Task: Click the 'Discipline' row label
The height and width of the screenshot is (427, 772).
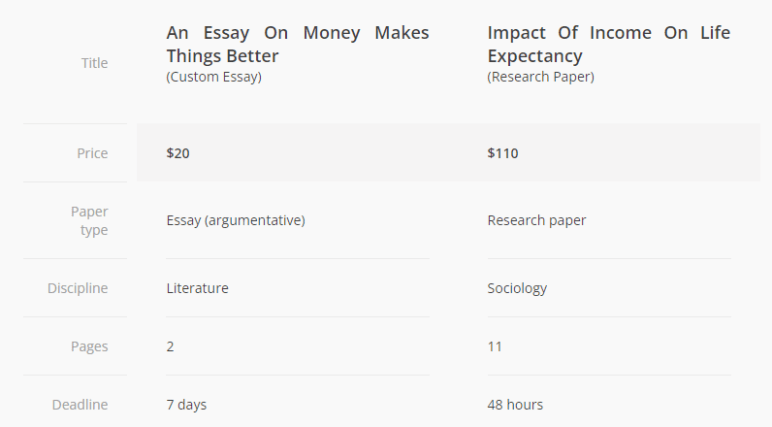Action: 77,288
